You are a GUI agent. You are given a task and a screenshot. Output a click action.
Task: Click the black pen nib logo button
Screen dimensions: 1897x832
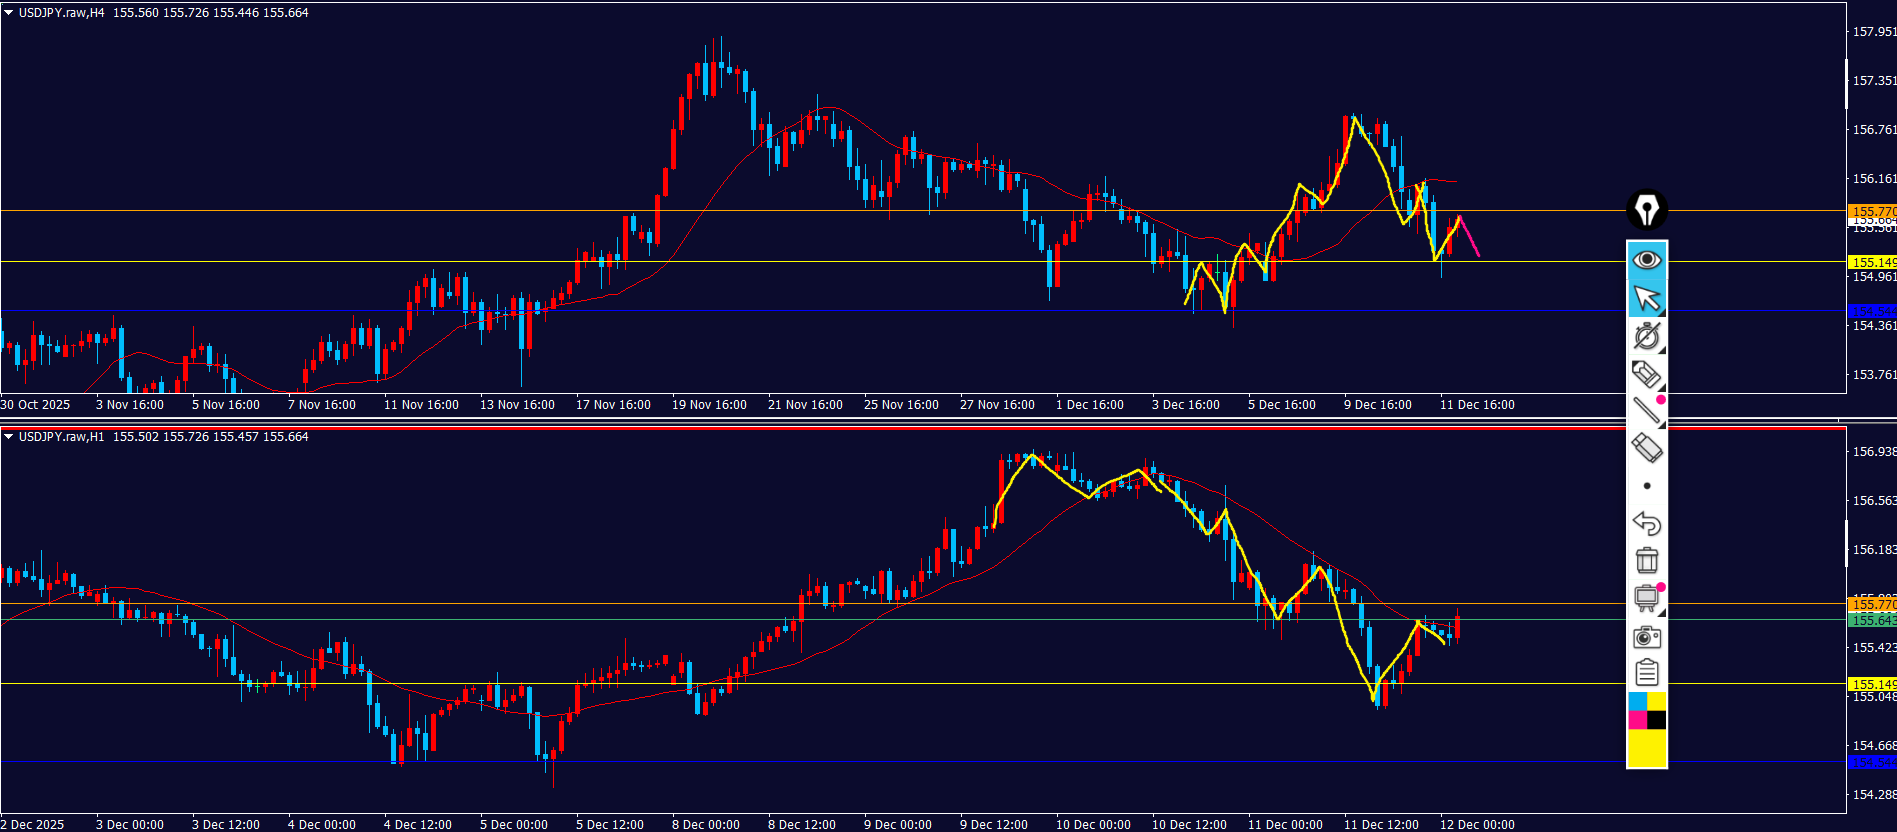[1646, 210]
